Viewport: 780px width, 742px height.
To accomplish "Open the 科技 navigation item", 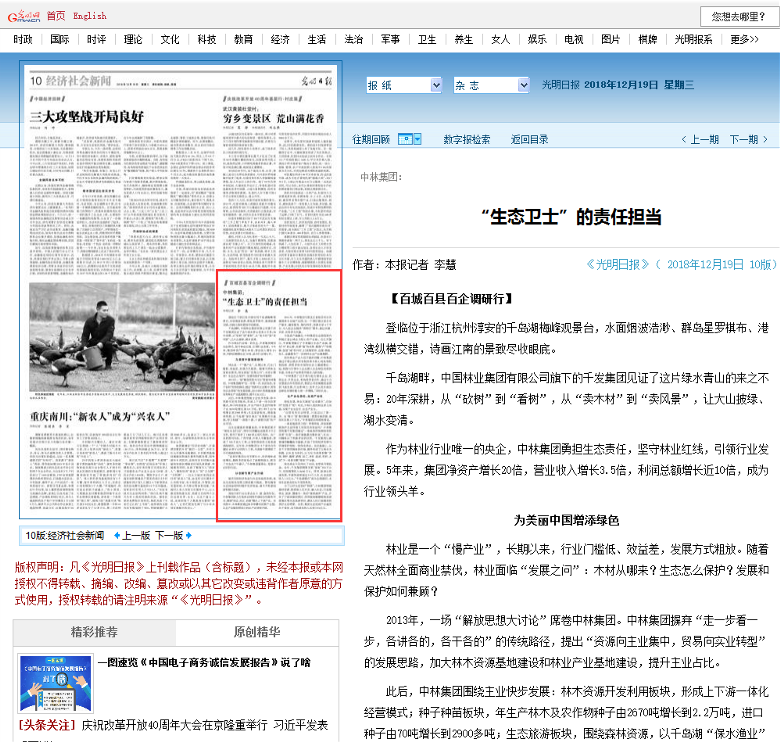I will pyautogui.click(x=206, y=39).
